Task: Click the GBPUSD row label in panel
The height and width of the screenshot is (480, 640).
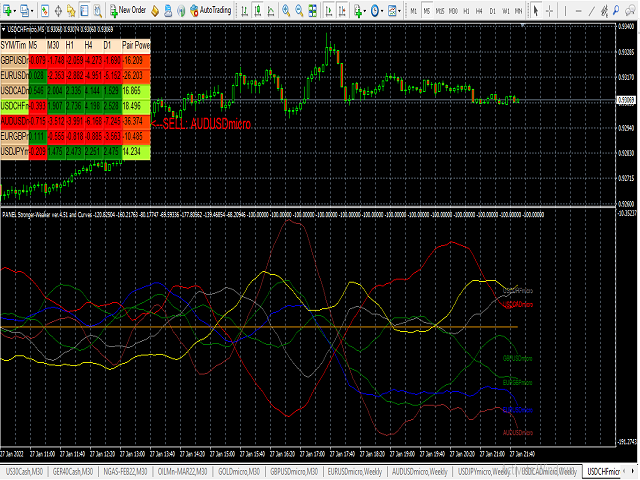Action: (x=15, y=60)
